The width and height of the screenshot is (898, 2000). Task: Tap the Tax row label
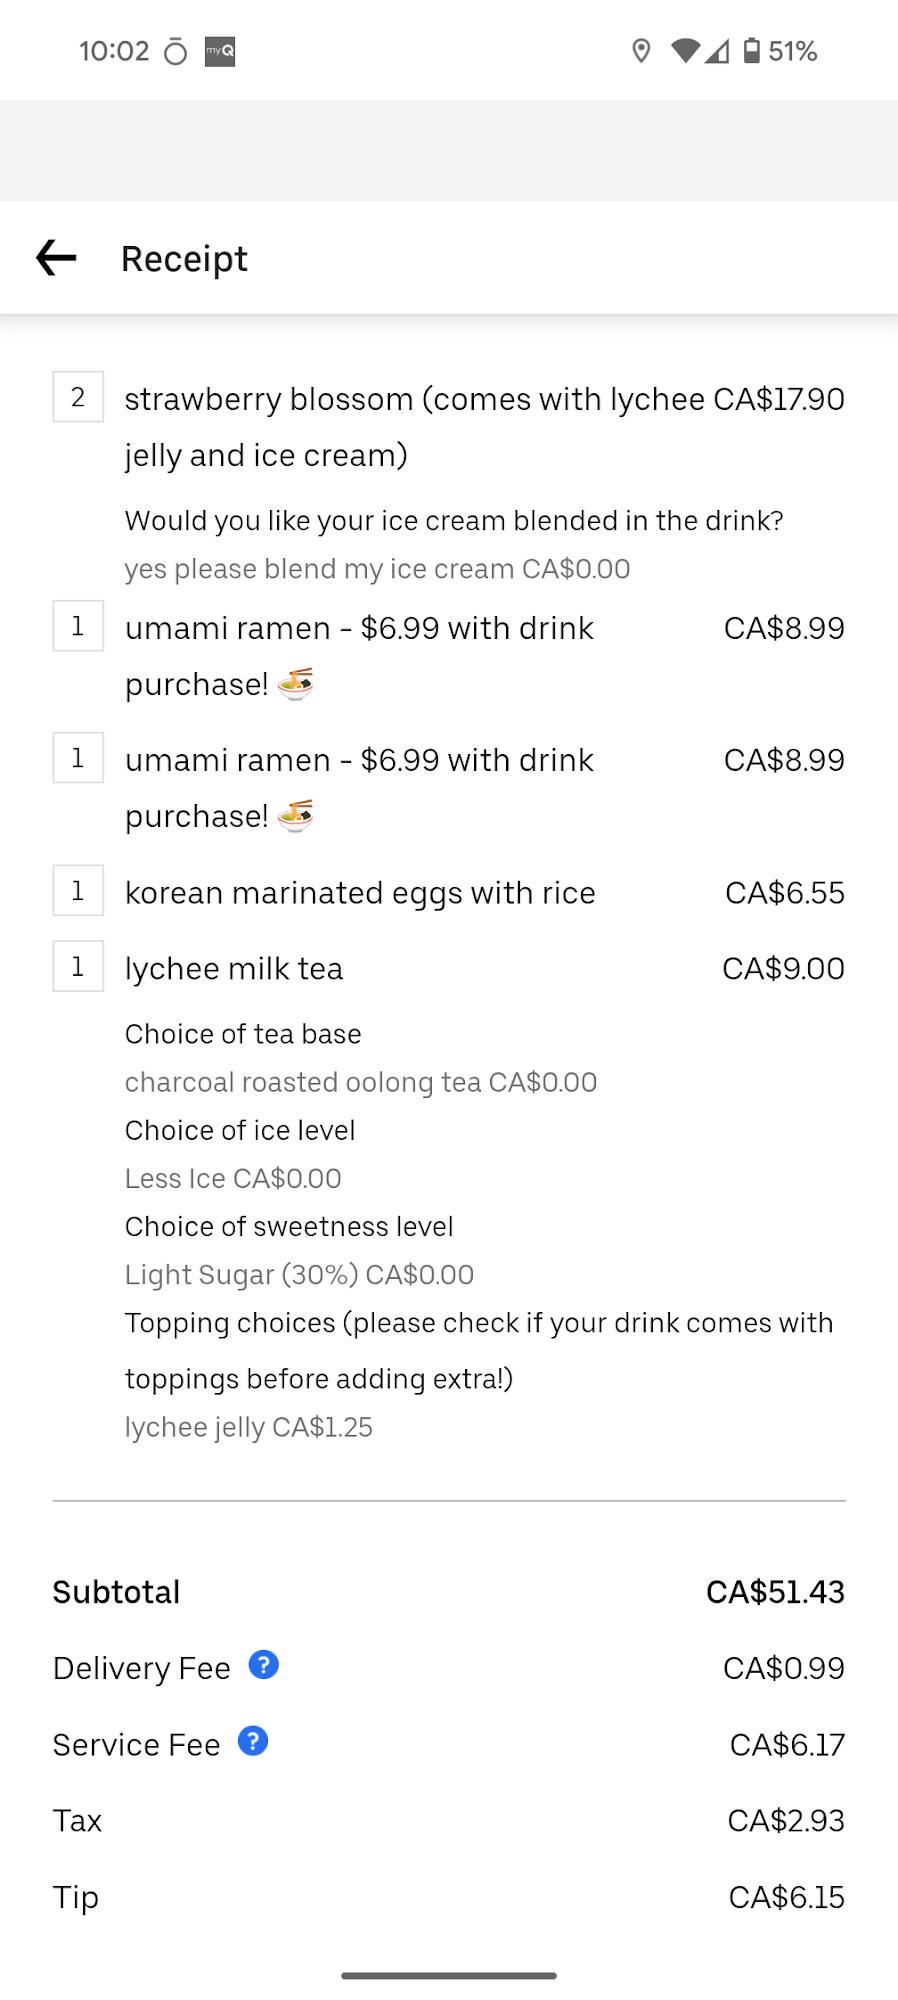click(x=78, y=1820)
